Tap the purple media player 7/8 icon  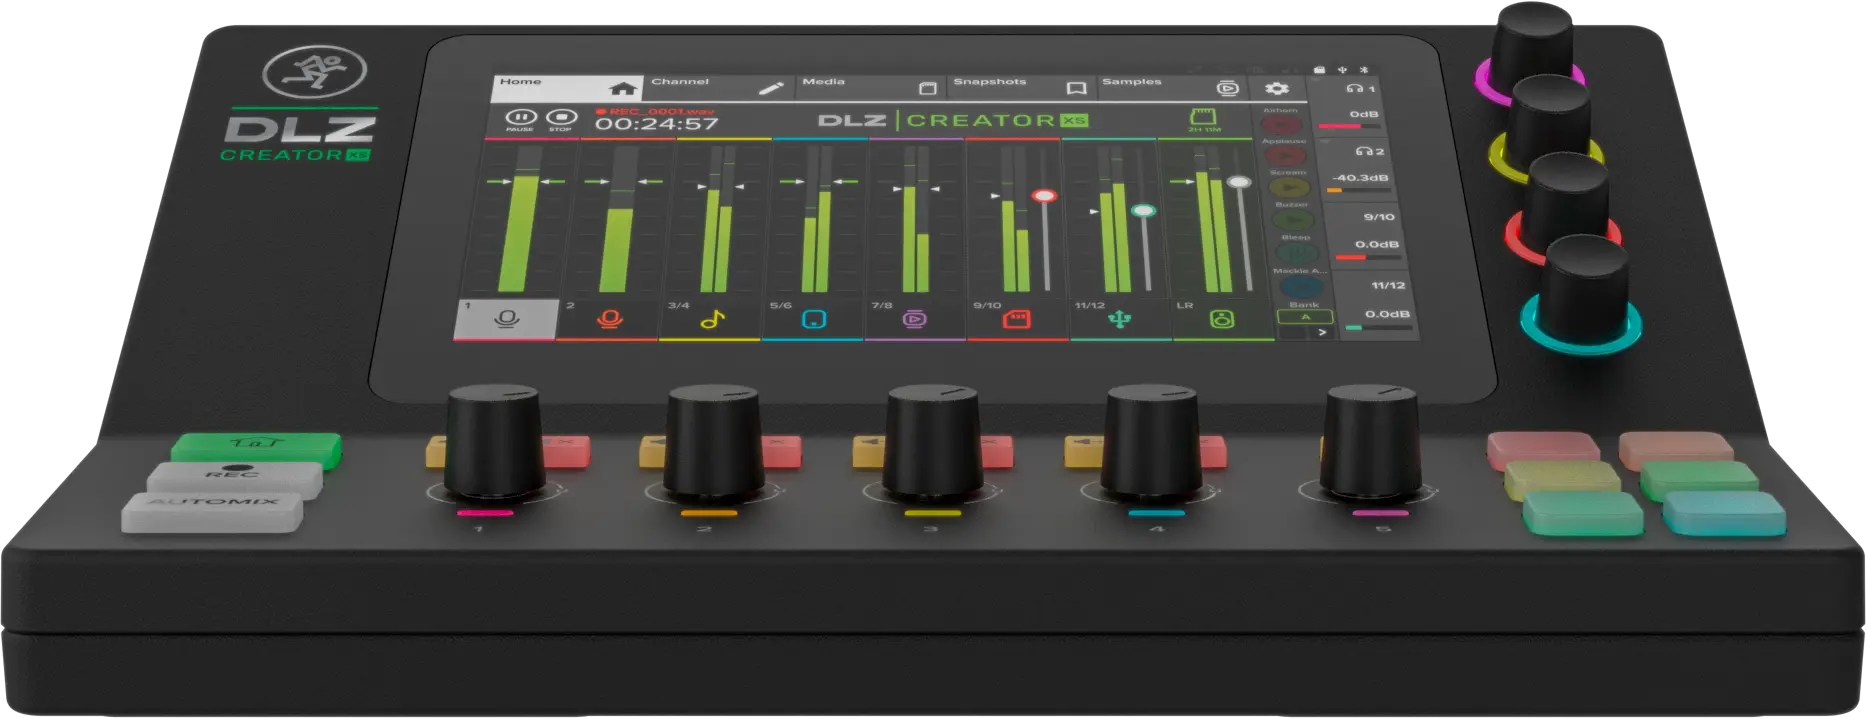915,319
